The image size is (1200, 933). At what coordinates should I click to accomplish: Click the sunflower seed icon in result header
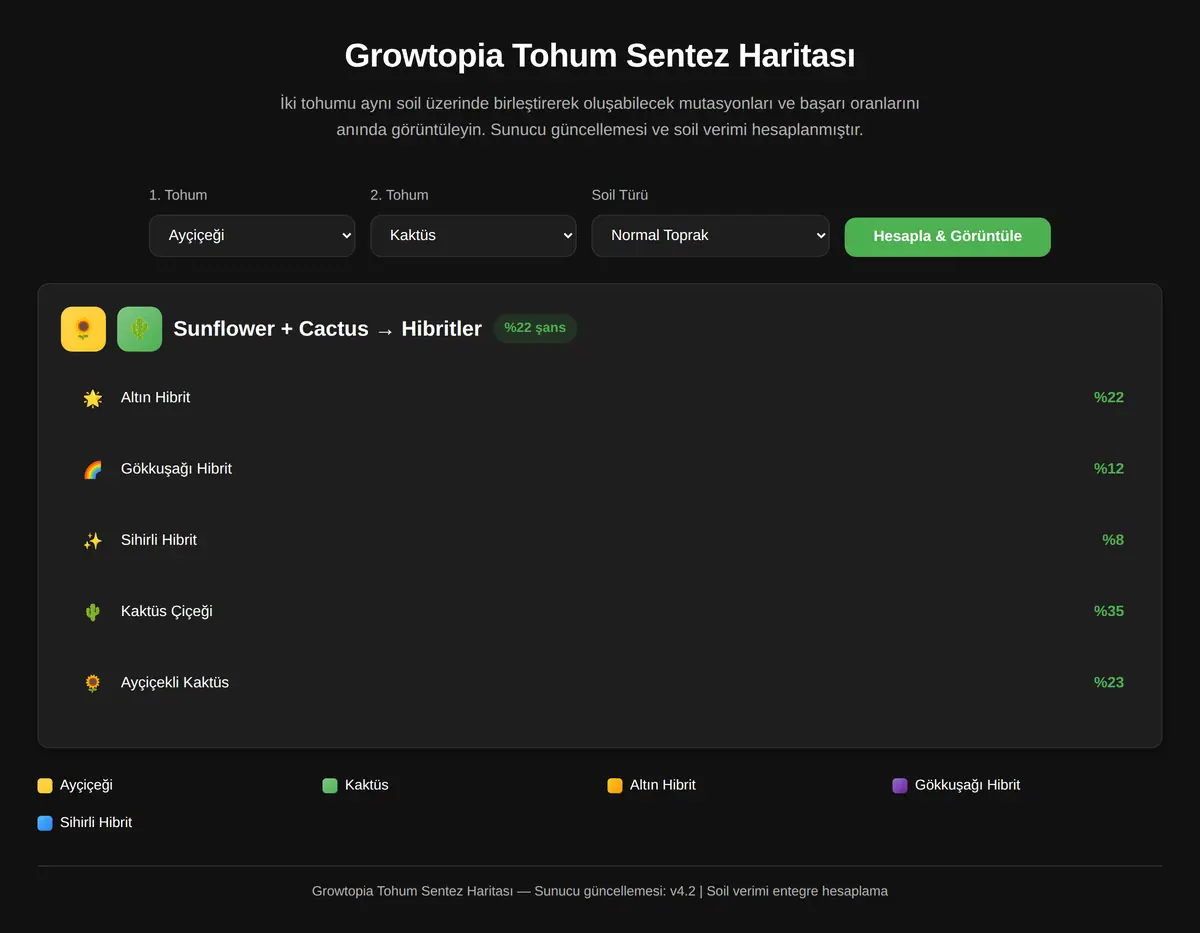(83, 329)
